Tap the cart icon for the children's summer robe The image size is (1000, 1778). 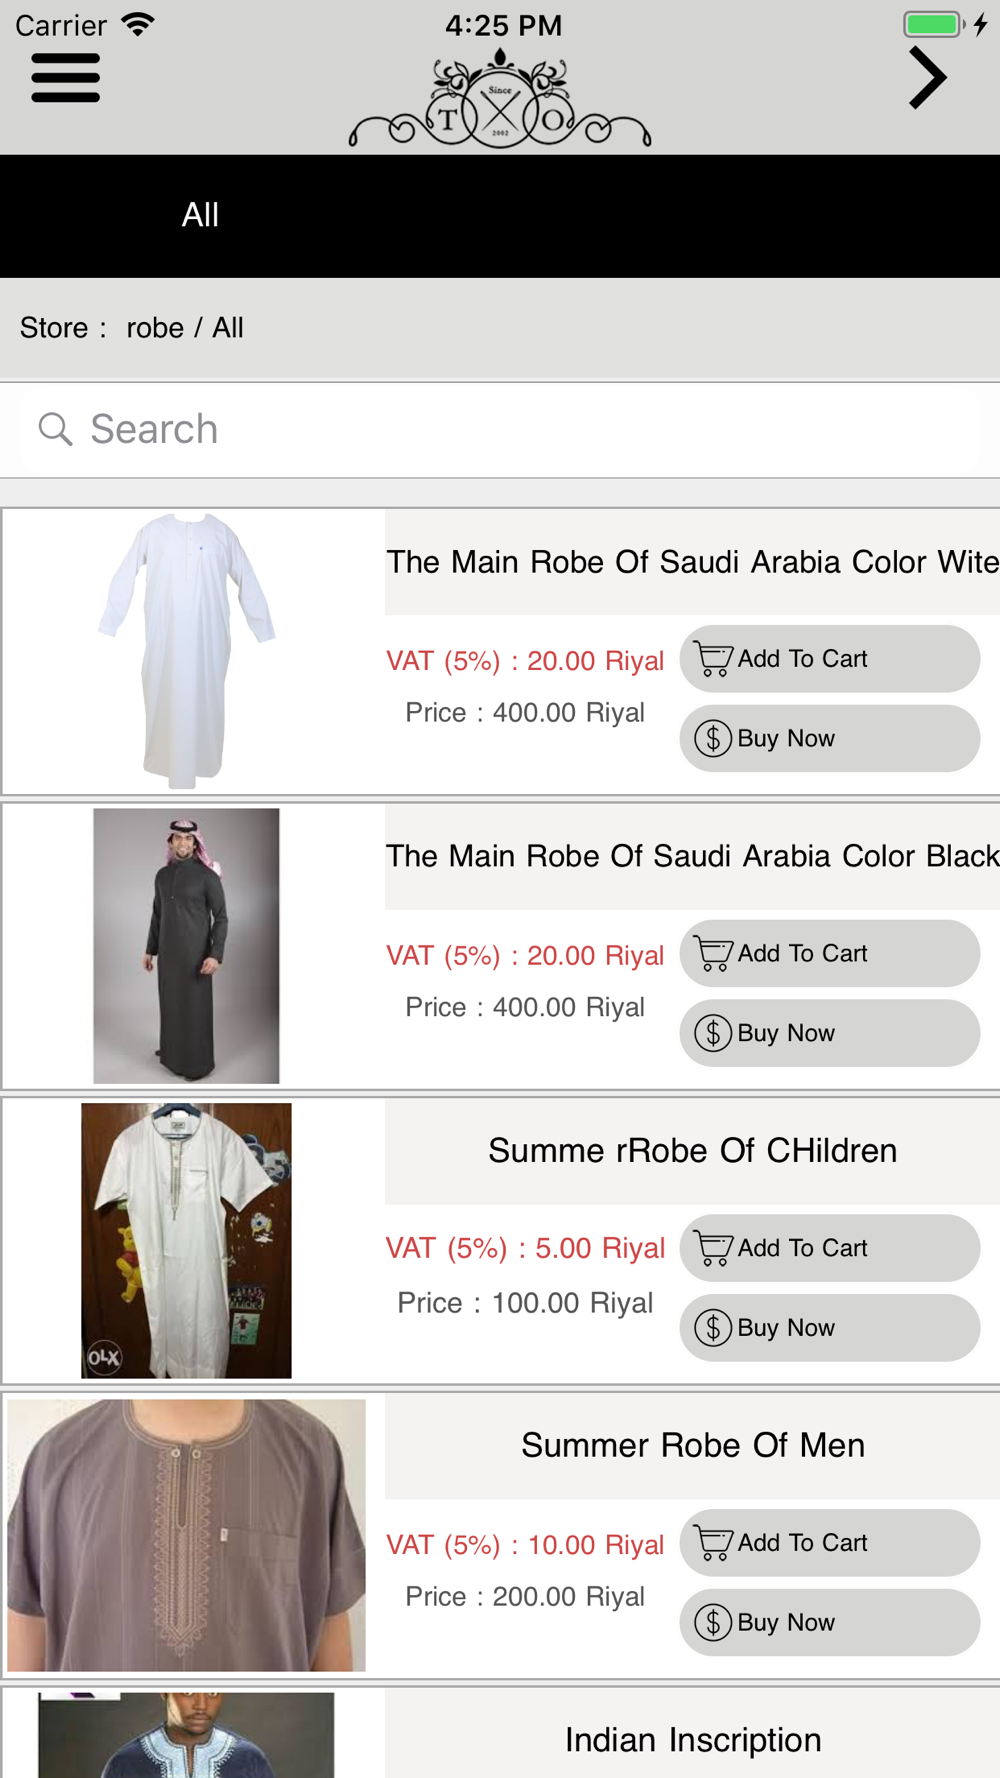point(713,1248)
